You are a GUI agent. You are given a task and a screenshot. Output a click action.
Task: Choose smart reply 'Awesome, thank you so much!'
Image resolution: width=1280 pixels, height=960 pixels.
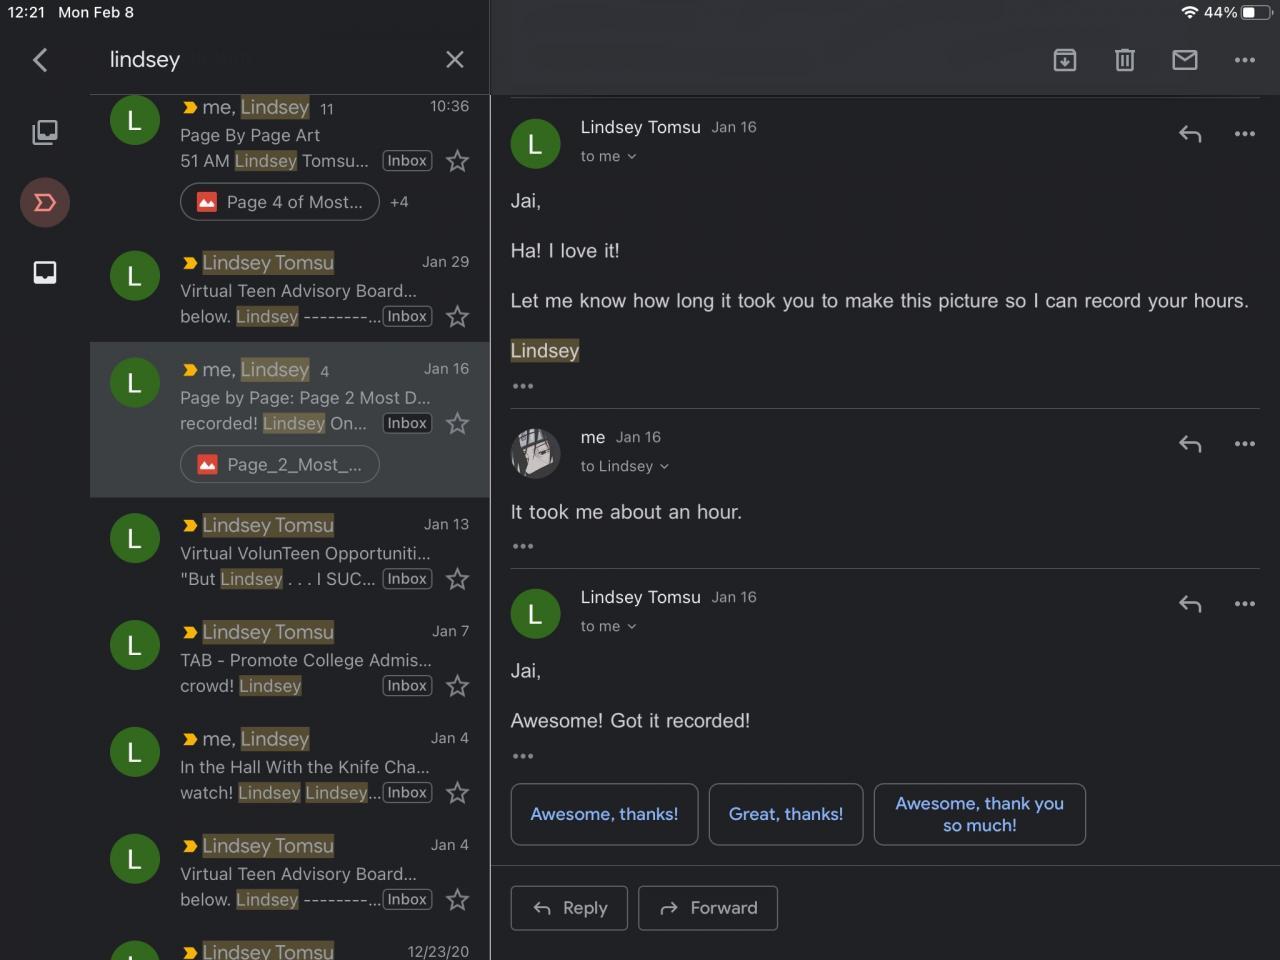(980, 814)
